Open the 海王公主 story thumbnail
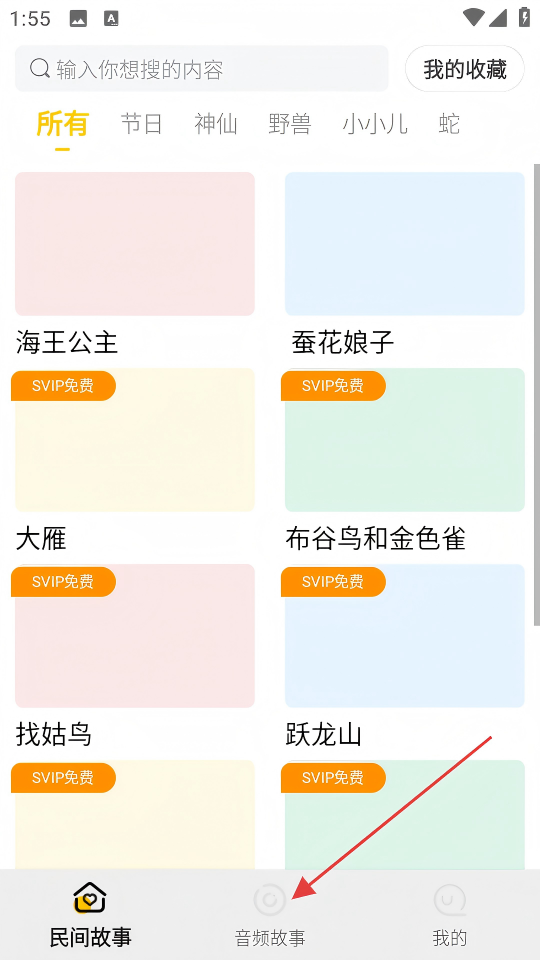The width and height of the screenshot is (540, 960). [x=135, y=244]
